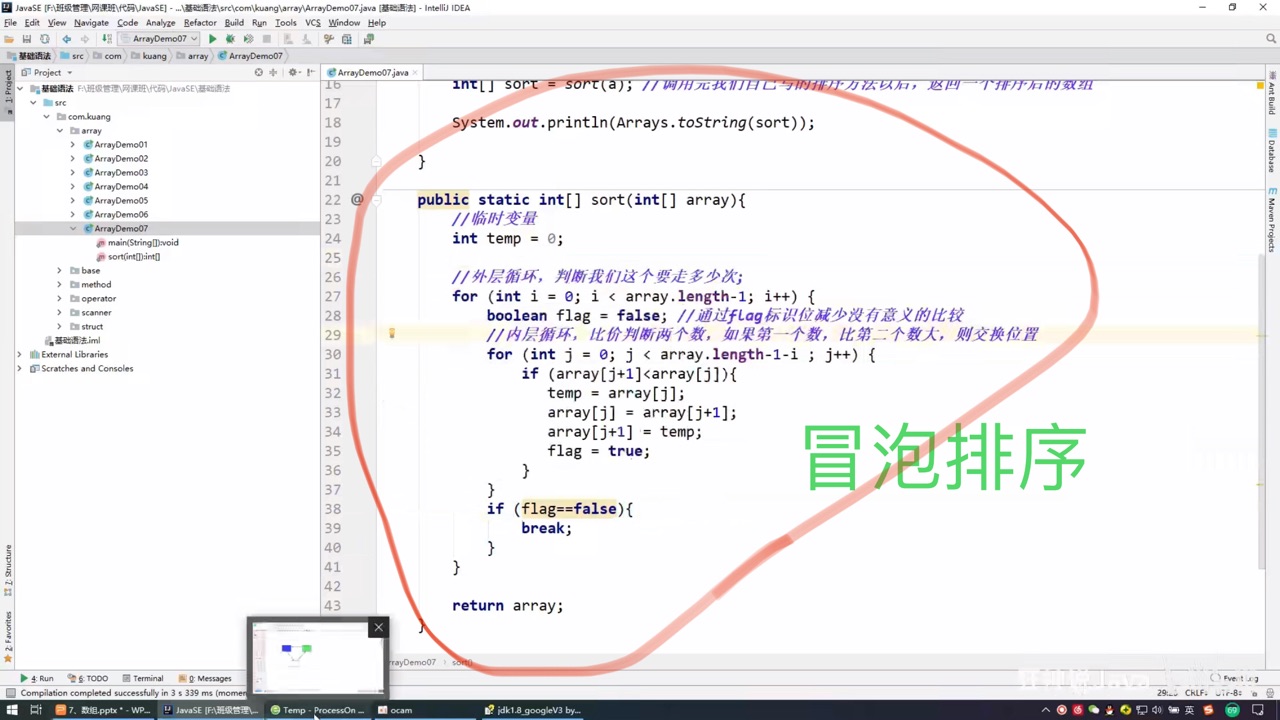The width and height of the screenshot is (1280, 720).
Task: Click the intention lightbulb at line 29
Action: 392,334
